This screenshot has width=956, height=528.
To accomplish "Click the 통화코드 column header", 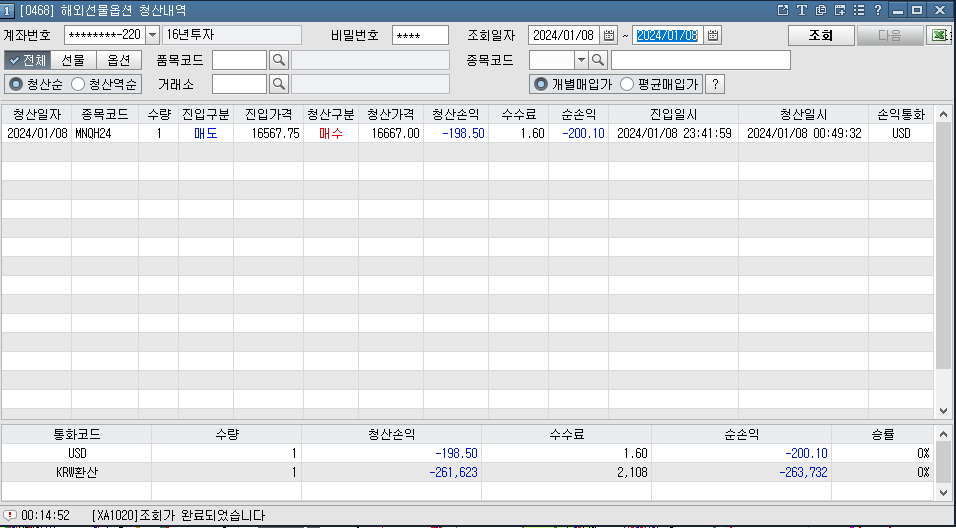I will (77, 434).
